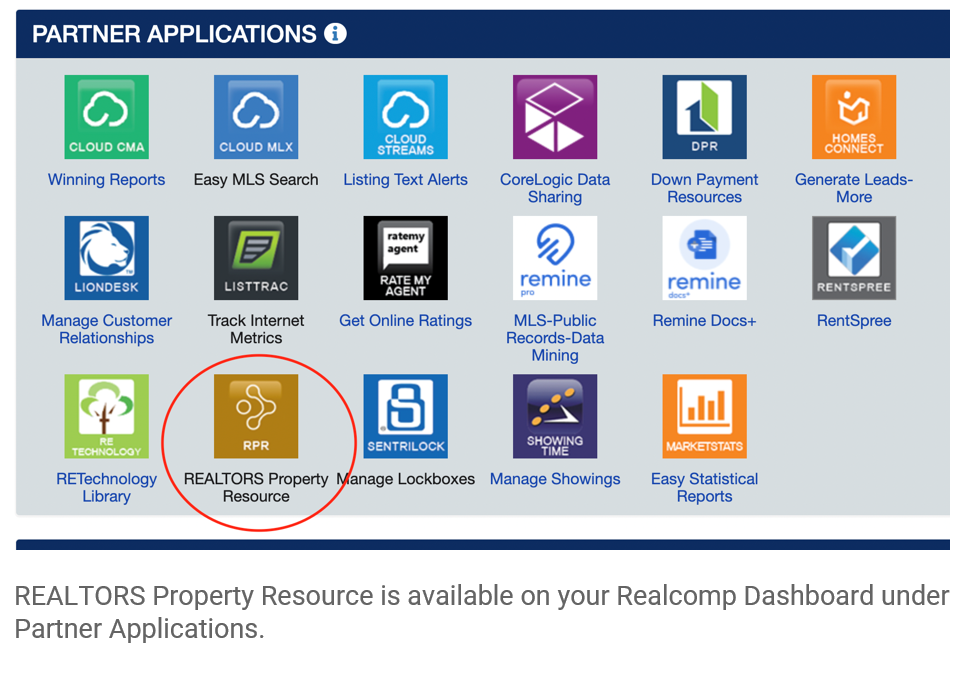Open the Cloud CMA app icon
This screenshot has width=961, height=677.
tap(107, 117)
